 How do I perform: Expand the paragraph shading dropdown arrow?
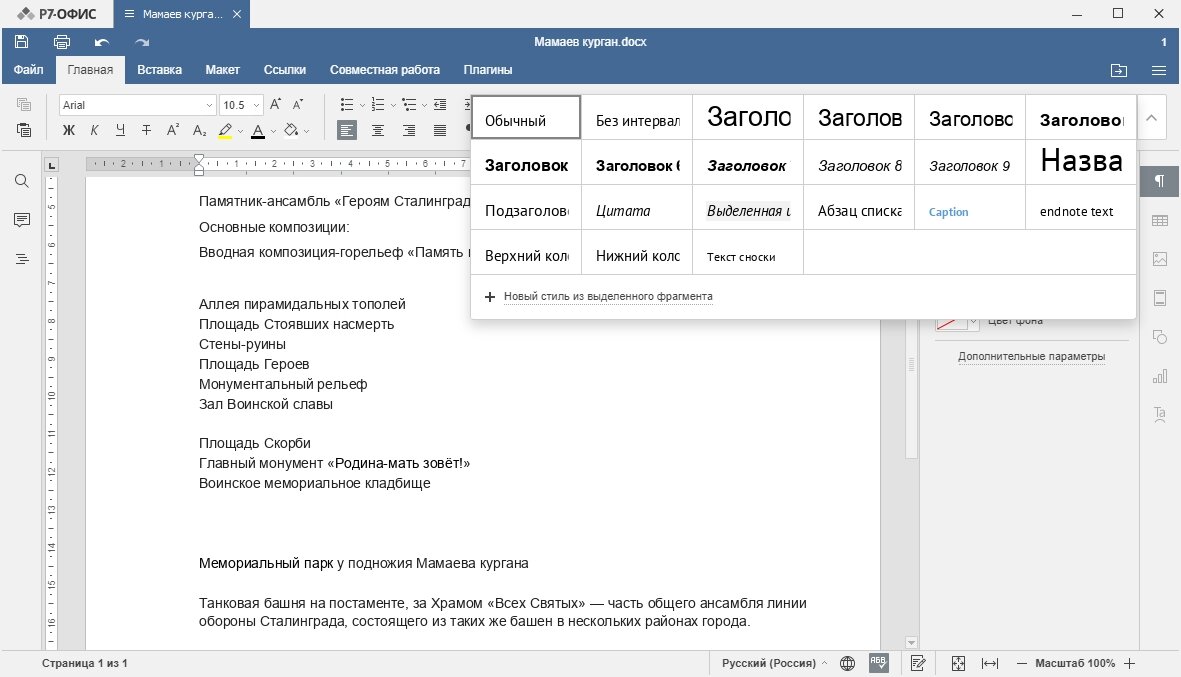click(x=307, y=131)
